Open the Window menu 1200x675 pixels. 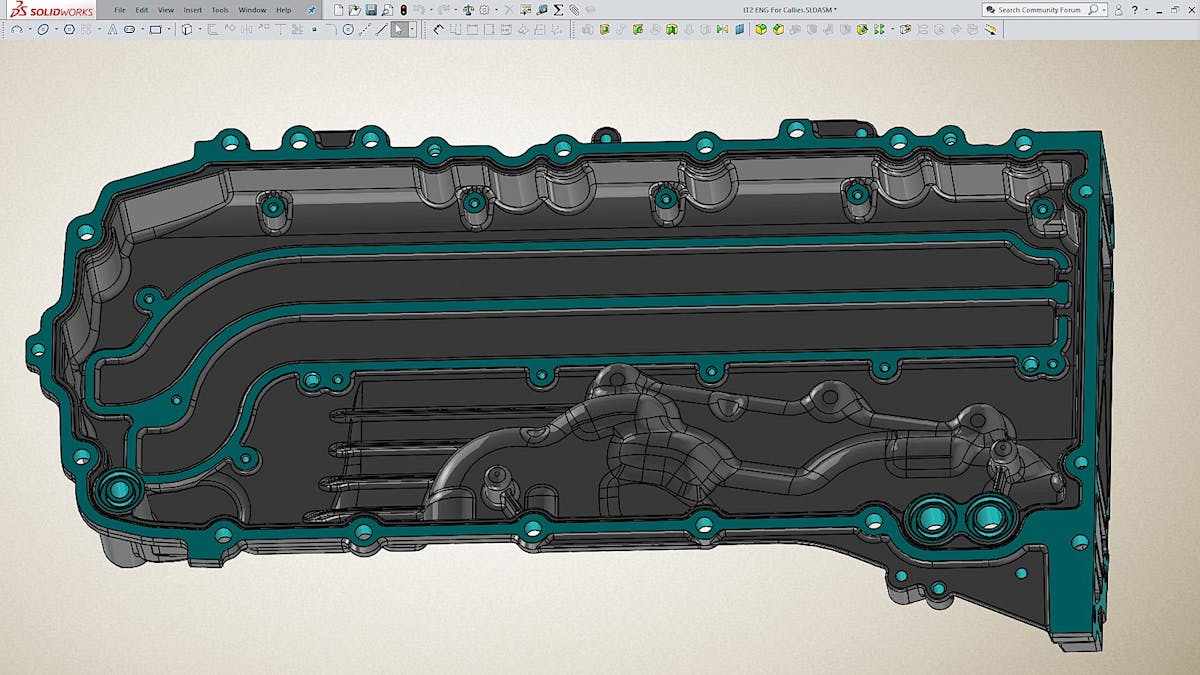(252, 9)
